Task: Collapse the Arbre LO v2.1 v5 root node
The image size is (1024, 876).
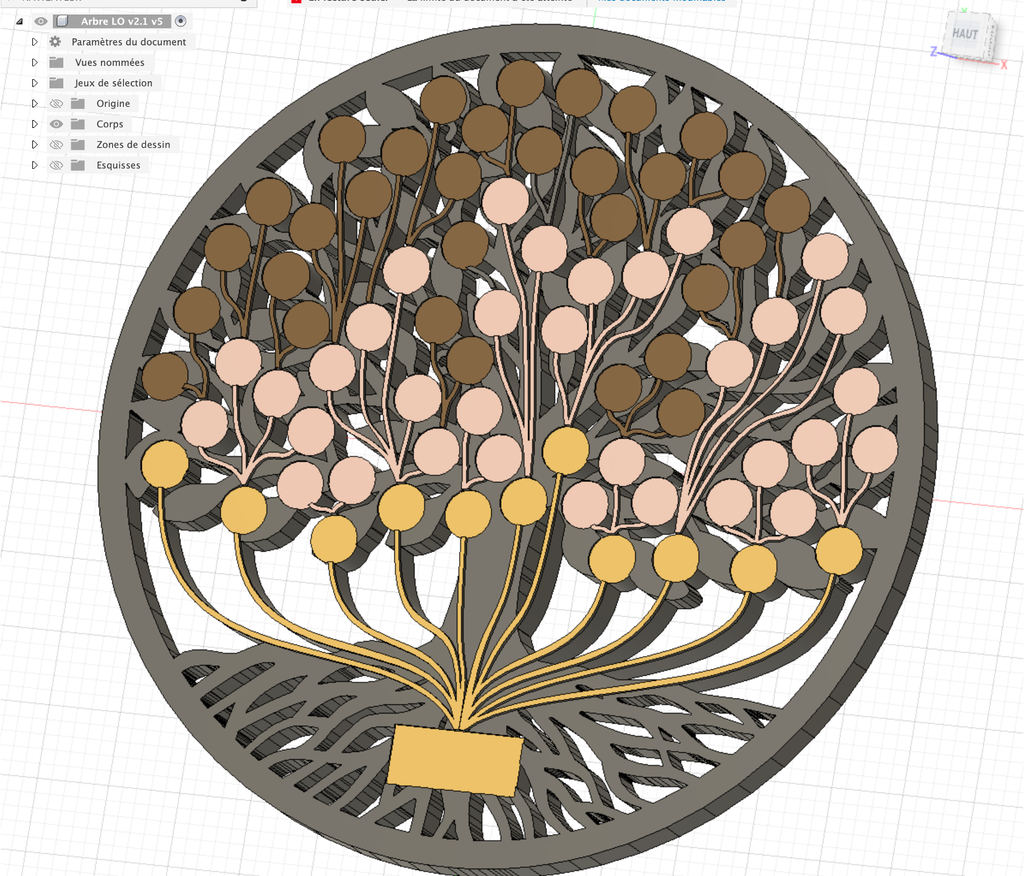Action: pos(20,22)
